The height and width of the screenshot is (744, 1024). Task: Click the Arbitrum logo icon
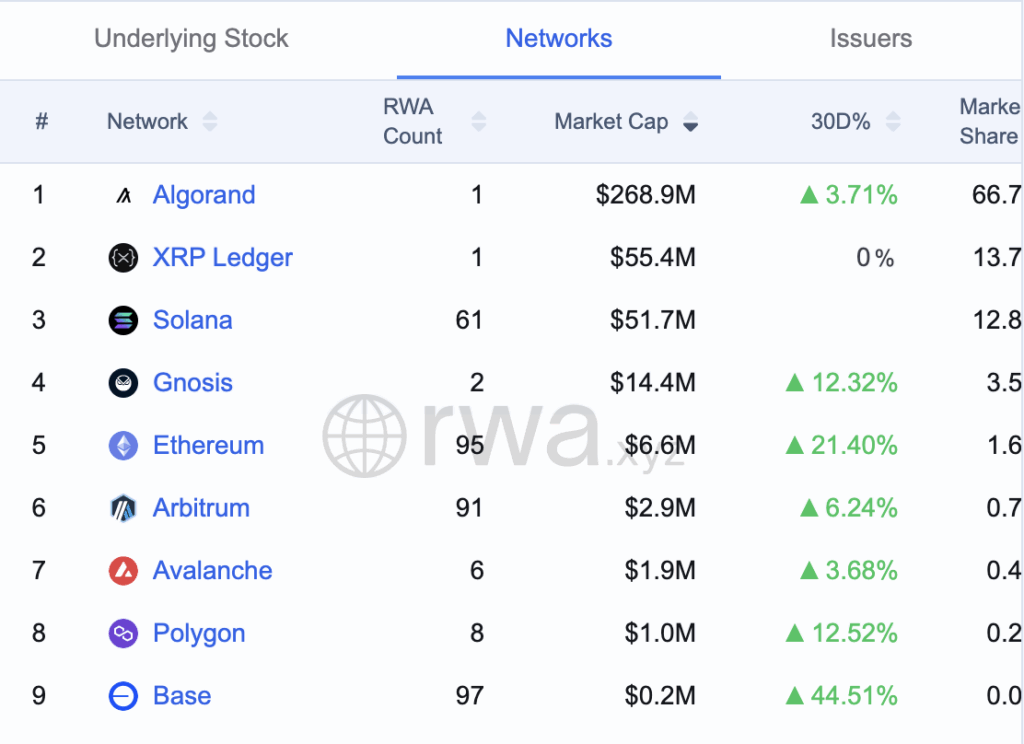point(123,508)
